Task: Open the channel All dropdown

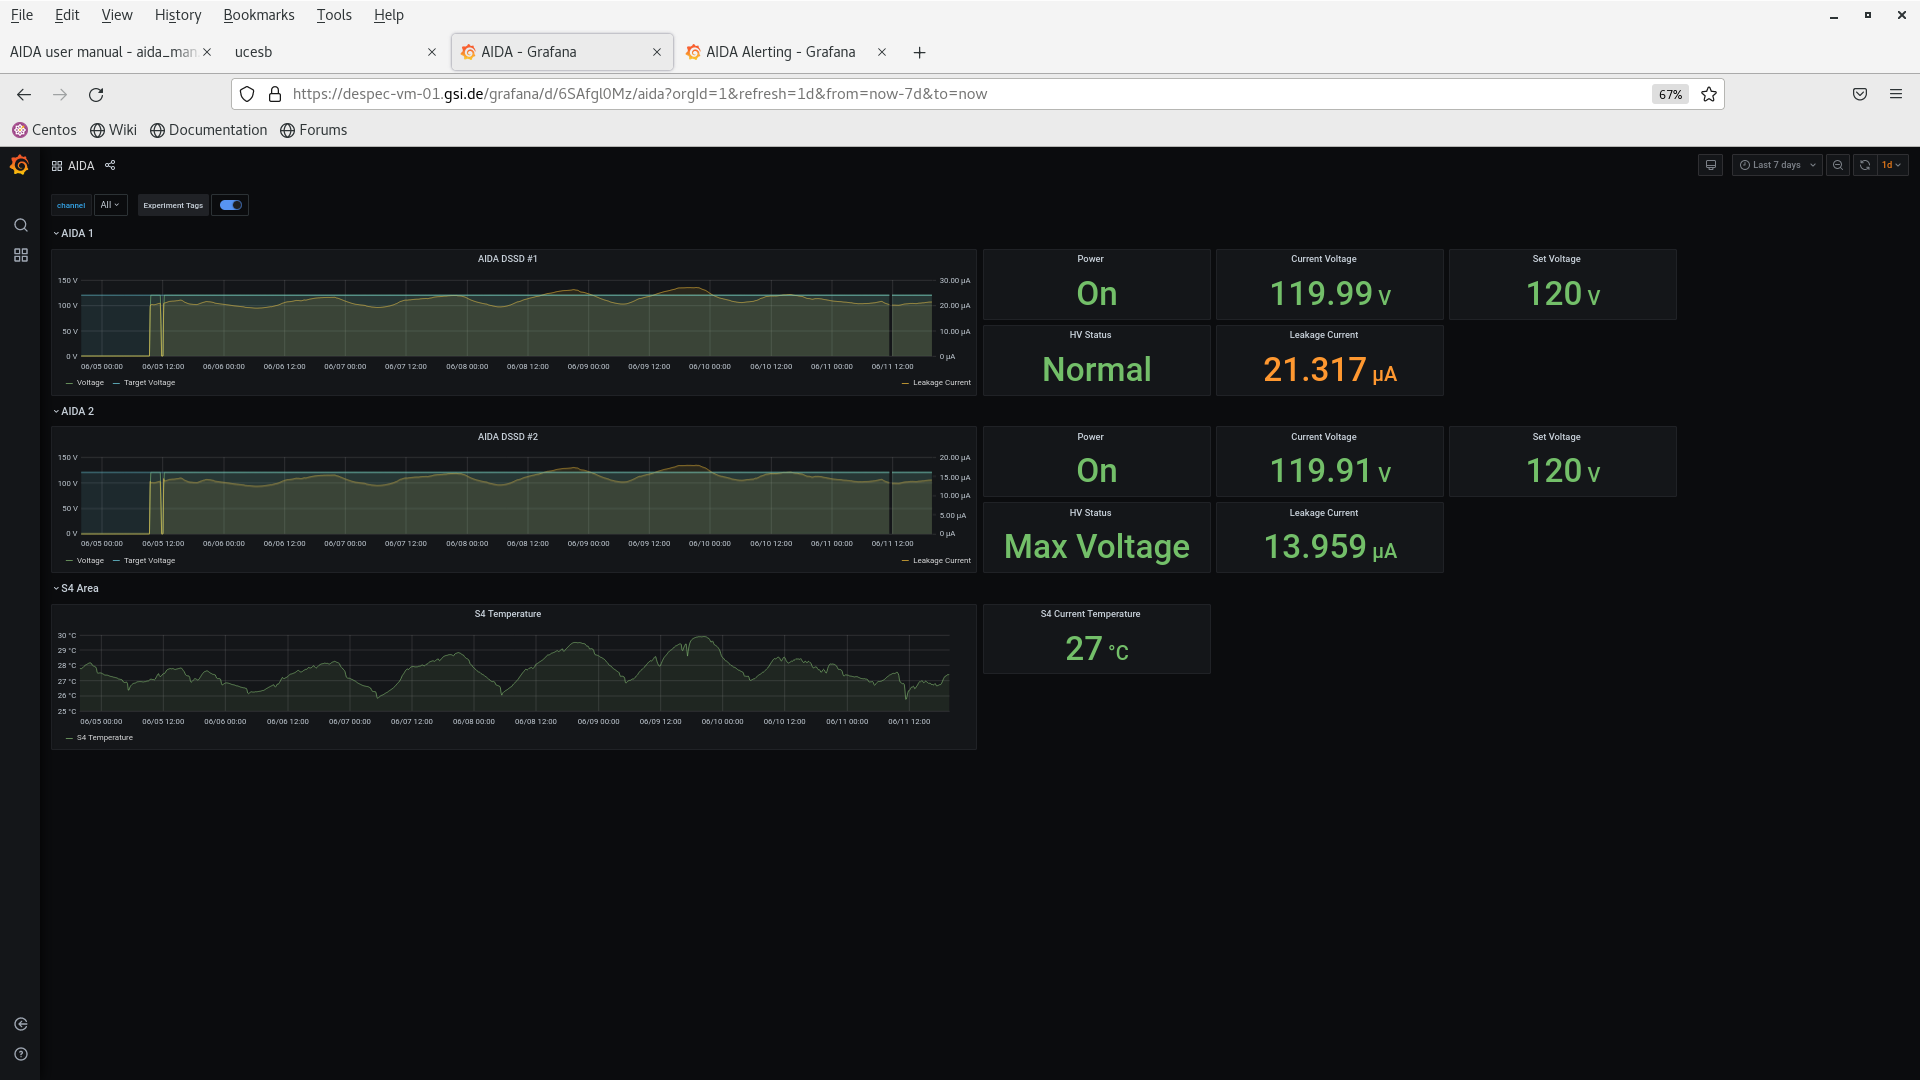Action: pyautogui.click(x=110, y=205)
